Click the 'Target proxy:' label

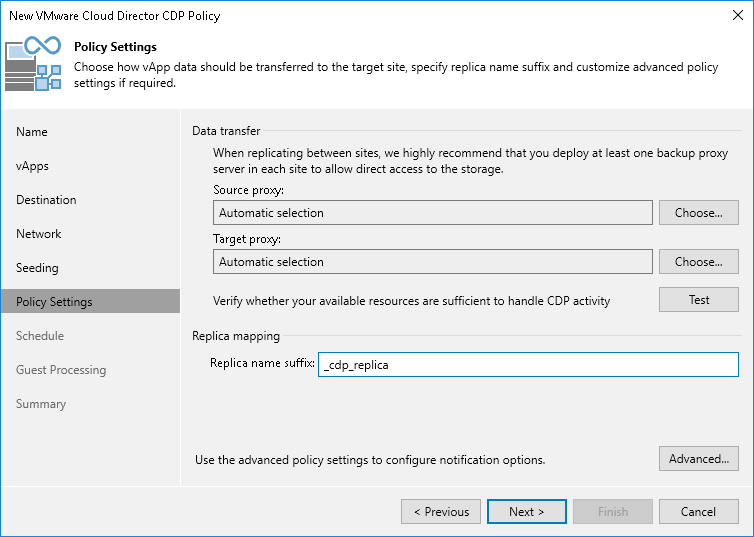coord(247,239)
